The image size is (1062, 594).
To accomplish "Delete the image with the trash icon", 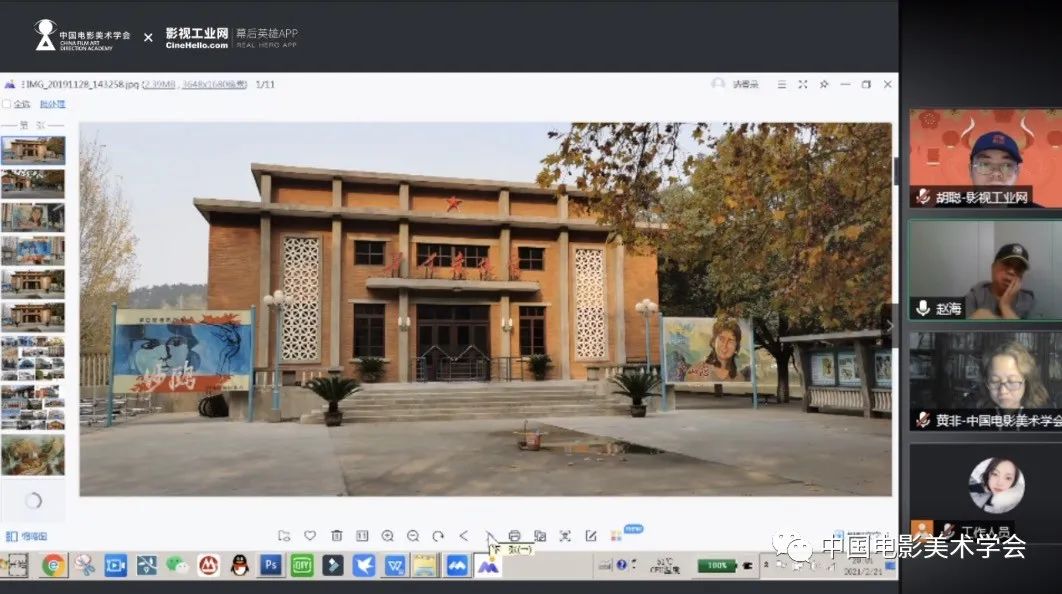I will coord(336,536).
